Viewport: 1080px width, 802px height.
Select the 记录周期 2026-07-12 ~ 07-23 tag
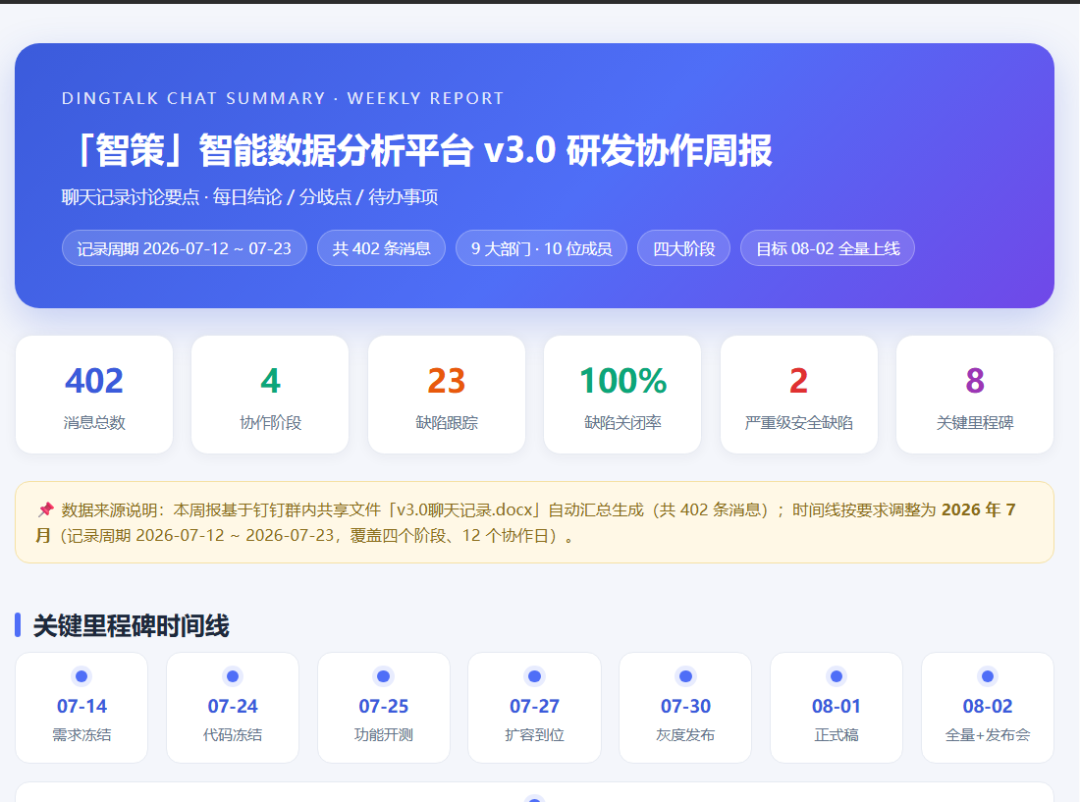pyautogui.click(x=184, y=248)
